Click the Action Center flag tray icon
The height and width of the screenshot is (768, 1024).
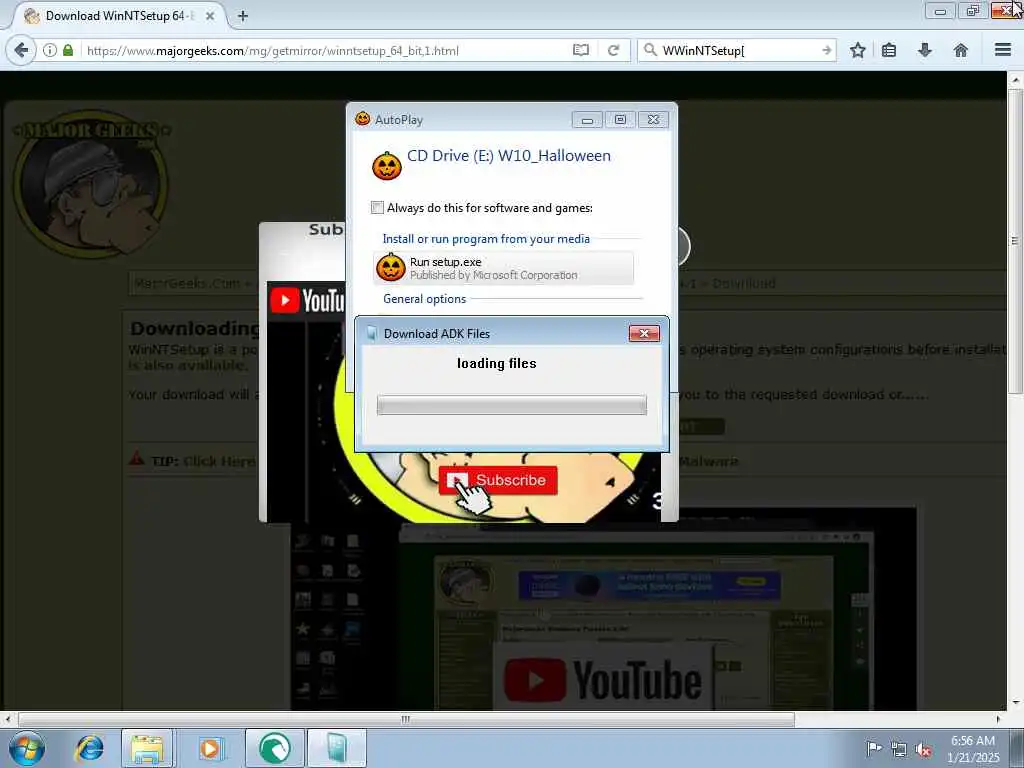(x=873, y=748)
